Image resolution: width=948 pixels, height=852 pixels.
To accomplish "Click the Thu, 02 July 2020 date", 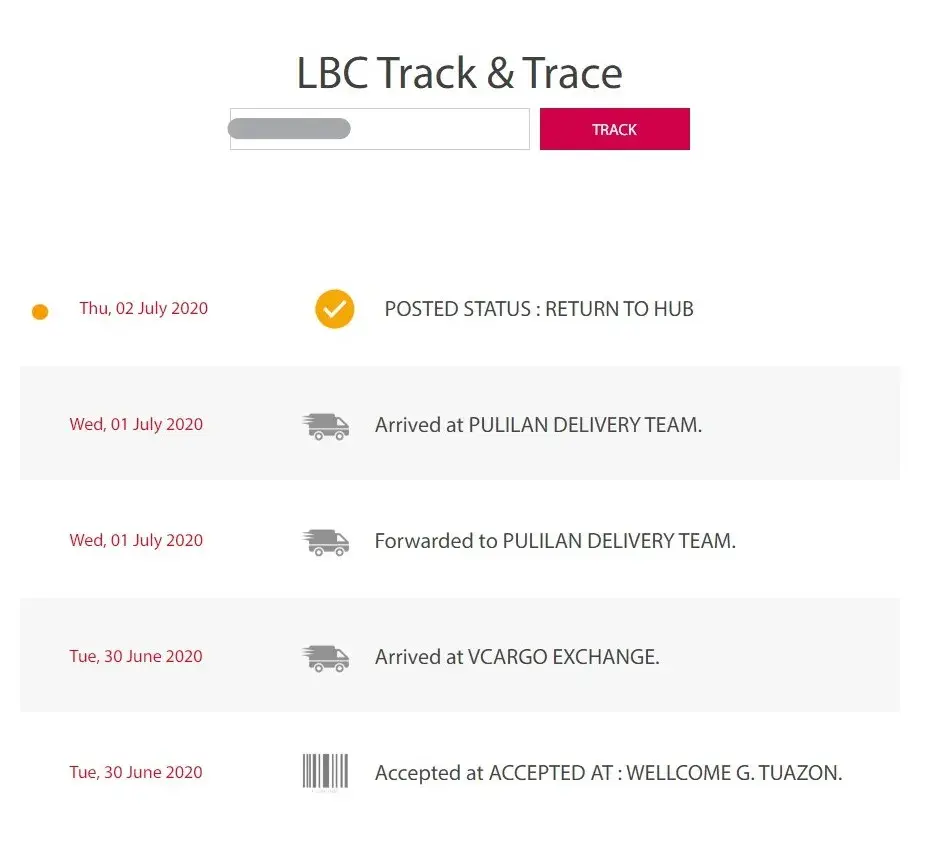I will [144, 308].
